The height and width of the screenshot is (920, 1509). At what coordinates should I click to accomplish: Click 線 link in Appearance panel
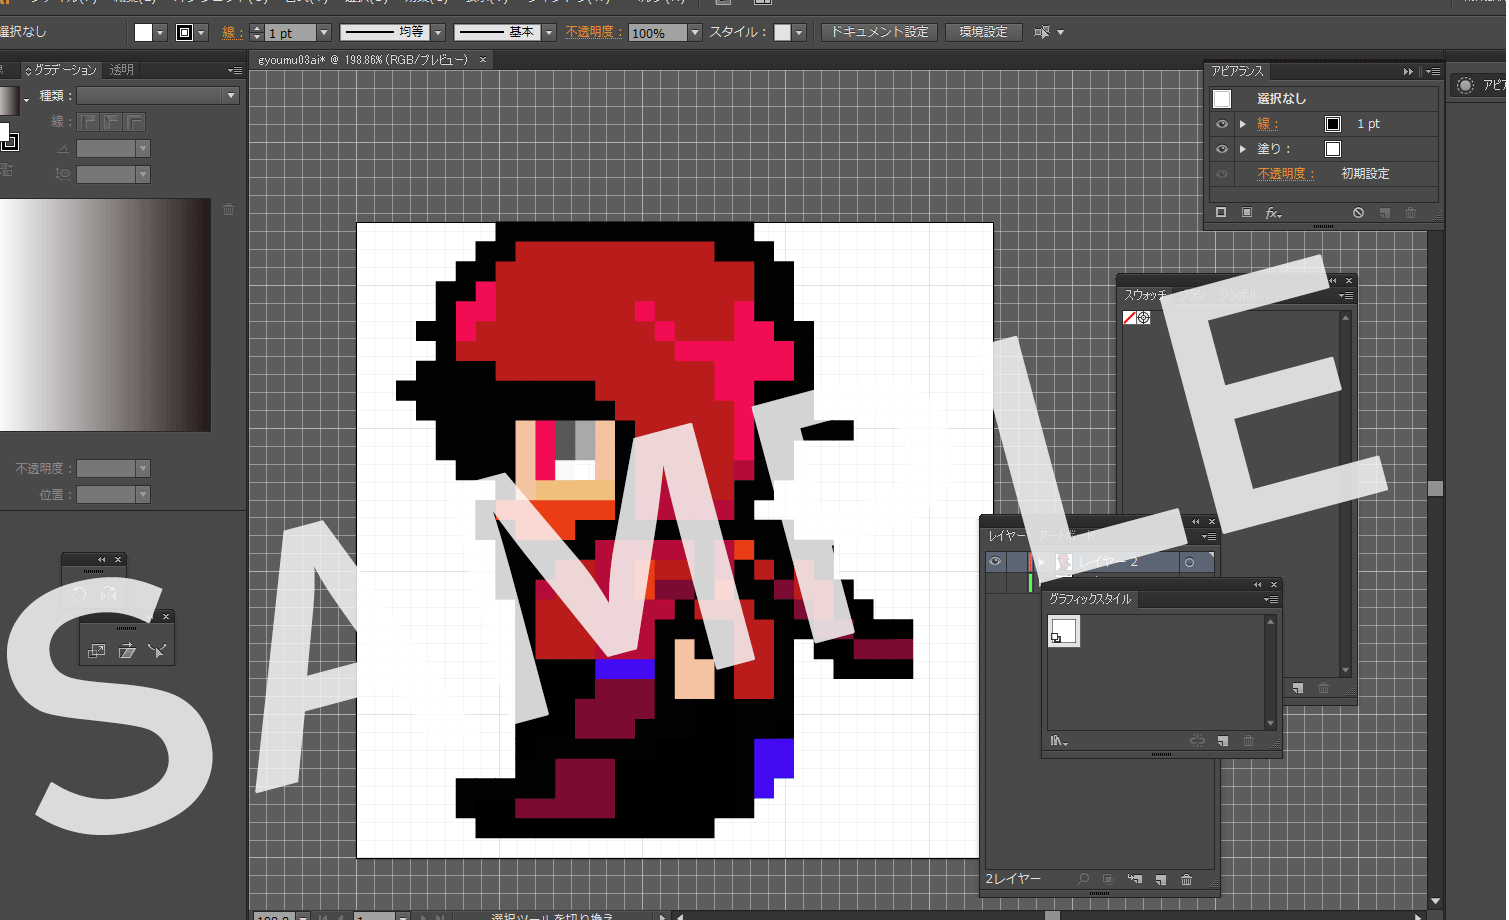coord(1266,124)
